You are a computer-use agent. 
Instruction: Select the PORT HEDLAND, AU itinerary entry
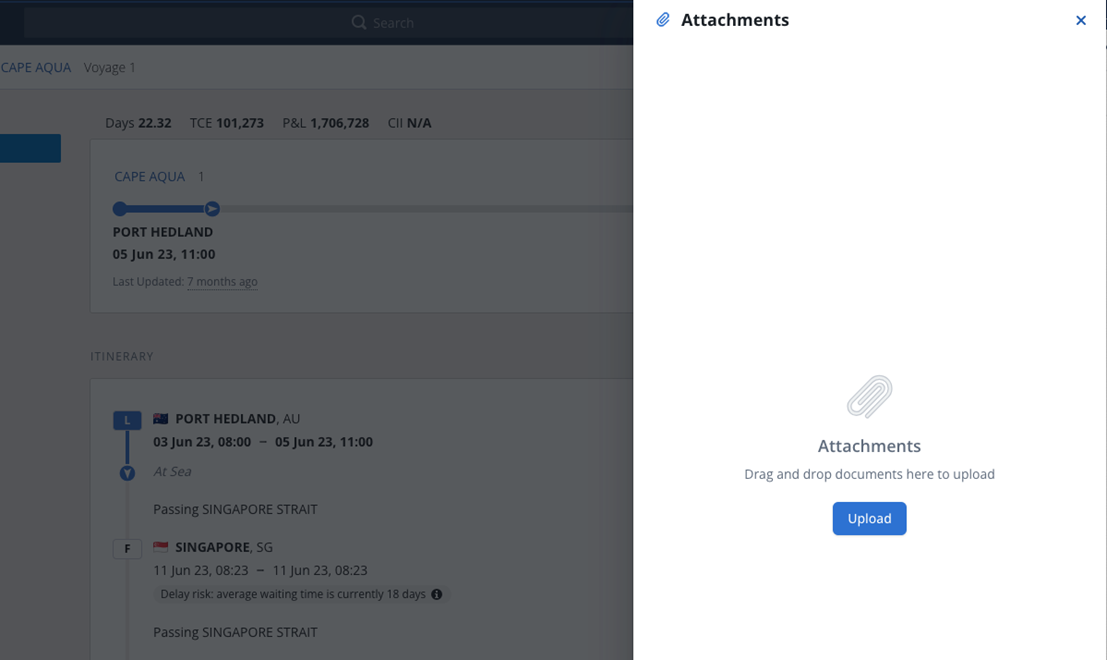tap(230, 417)
